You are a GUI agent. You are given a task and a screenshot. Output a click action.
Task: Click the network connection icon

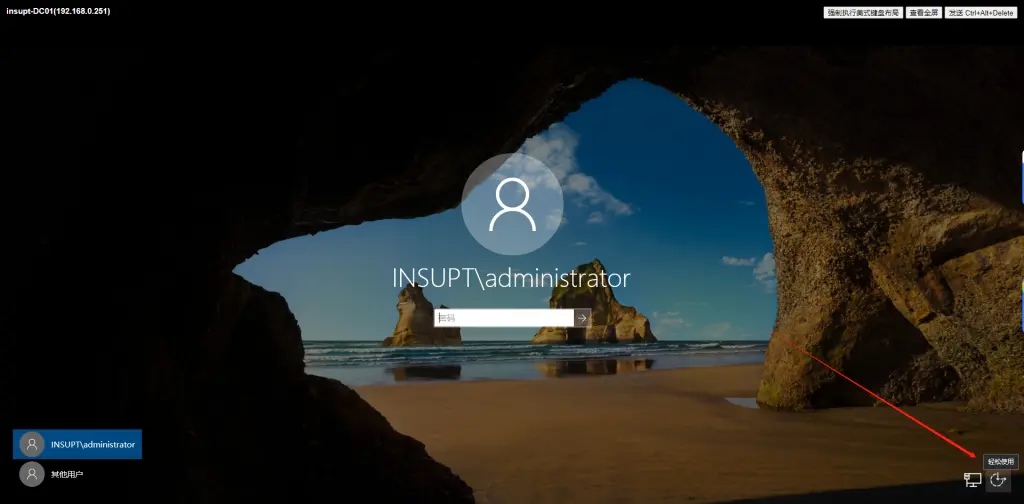pos(971,481)
